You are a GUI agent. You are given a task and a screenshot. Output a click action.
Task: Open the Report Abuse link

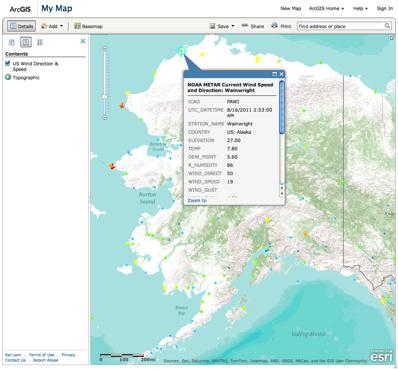[46, 360]
